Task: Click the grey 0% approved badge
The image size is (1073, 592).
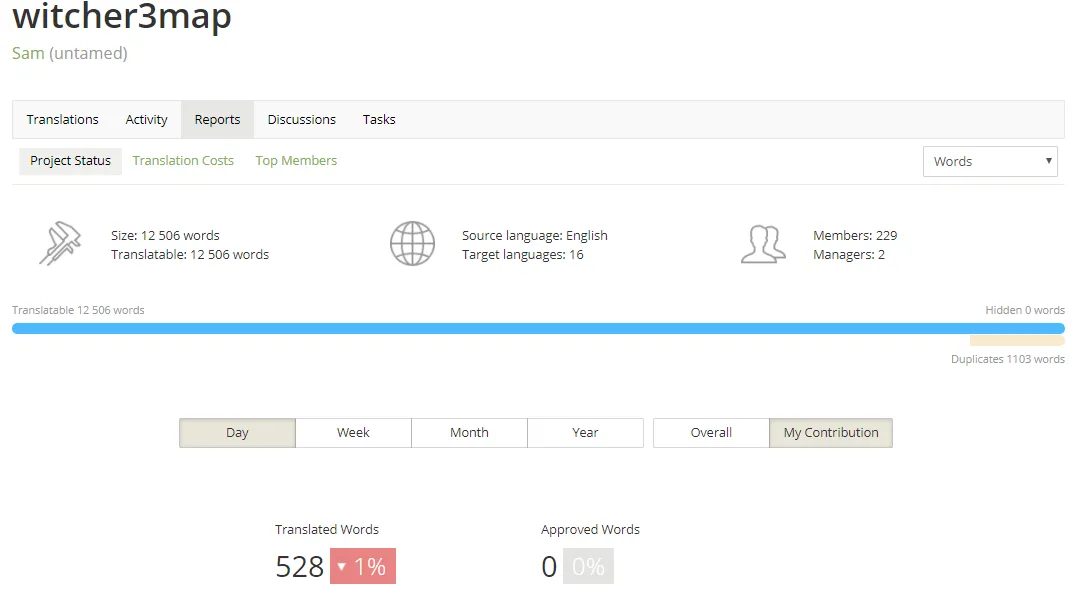Action: tap(589, 566)
